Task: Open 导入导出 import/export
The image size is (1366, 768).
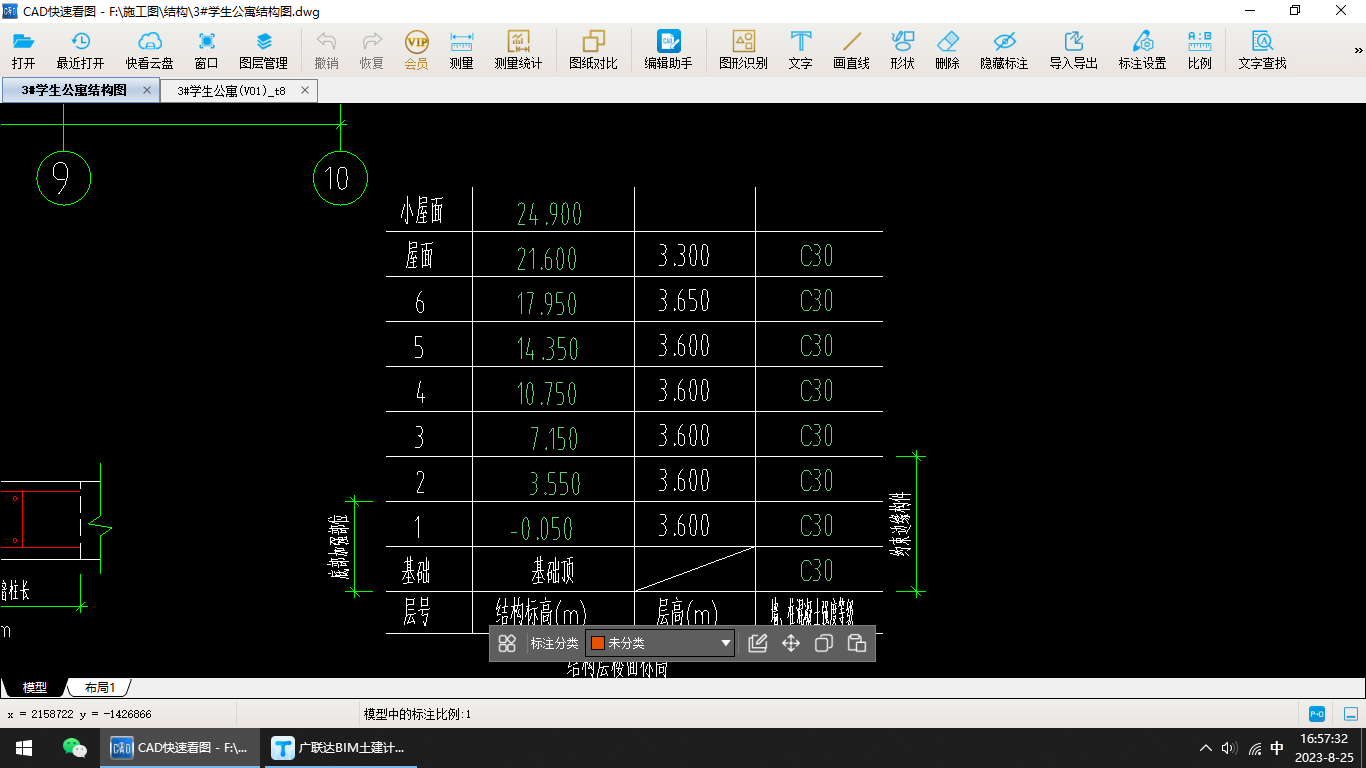Action: 1073,50
